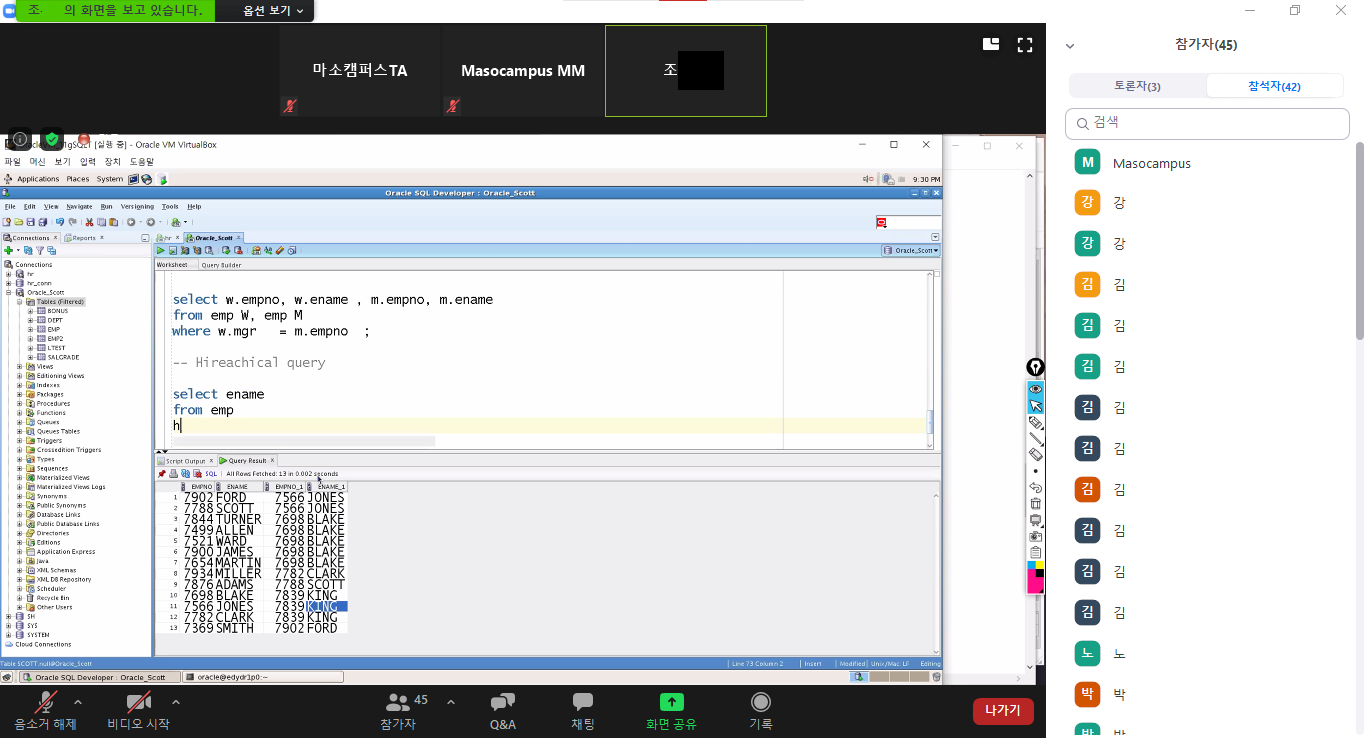1366x738 pixels.
Task: Open the 옵션 보기 dropdown
Action: 273,11
